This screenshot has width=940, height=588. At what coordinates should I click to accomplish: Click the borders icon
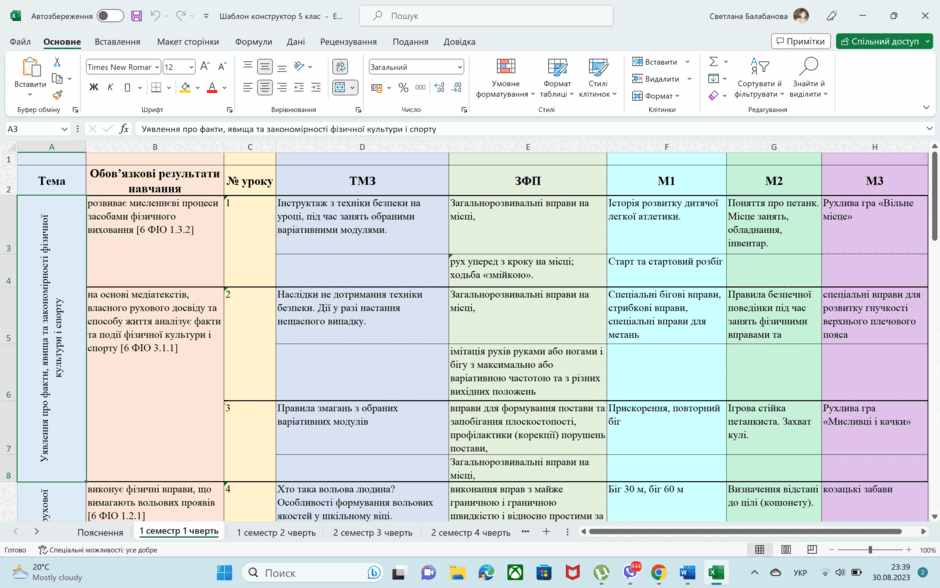(156, 88)
